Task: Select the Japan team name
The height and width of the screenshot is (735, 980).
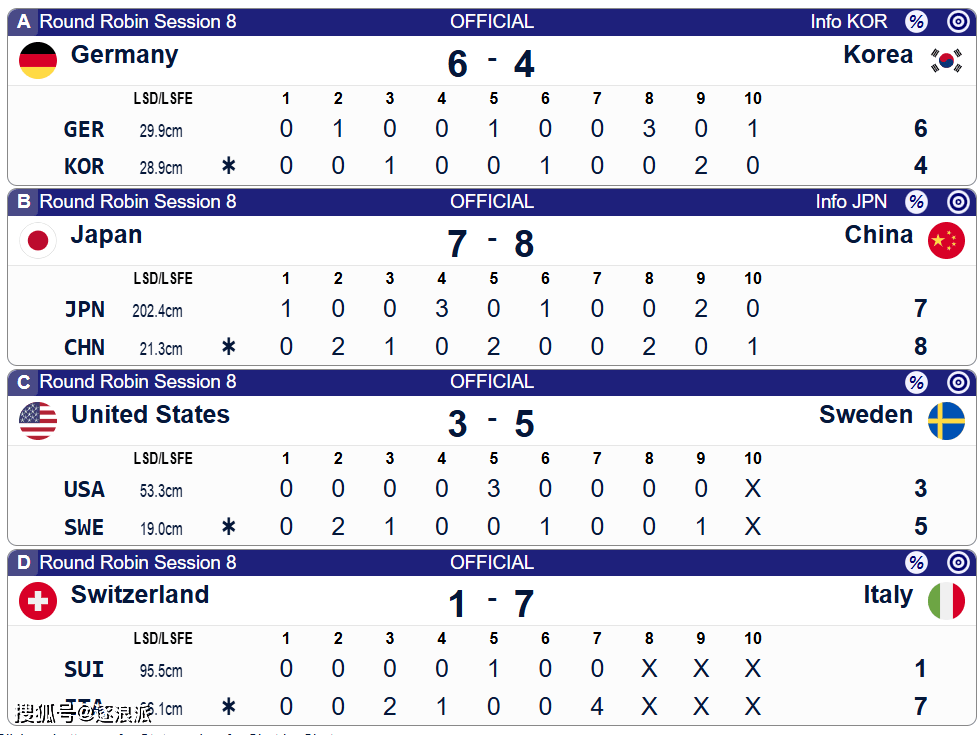Action: [x=106, y=235]
